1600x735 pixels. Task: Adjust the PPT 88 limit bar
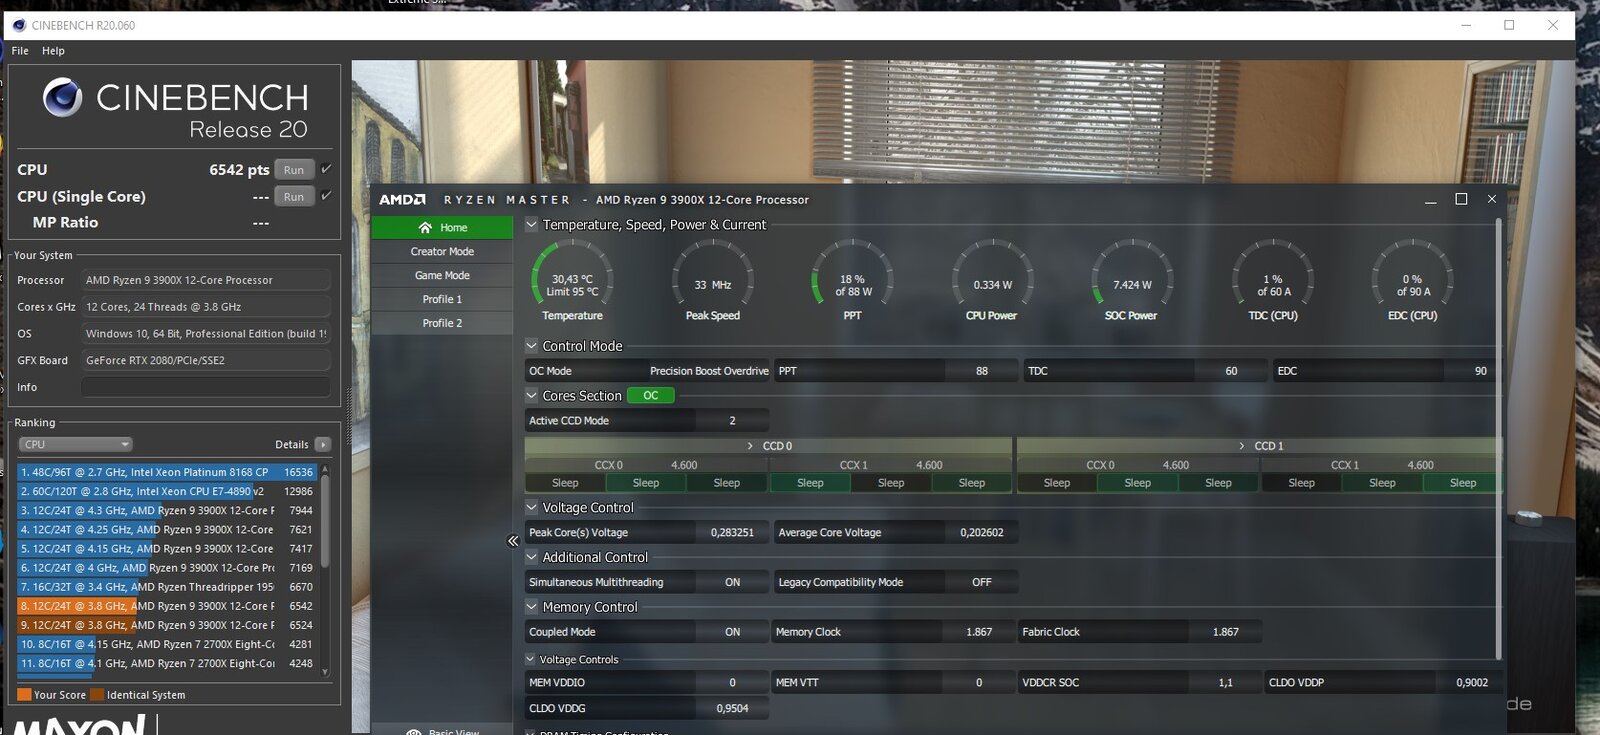coord(896,371)
